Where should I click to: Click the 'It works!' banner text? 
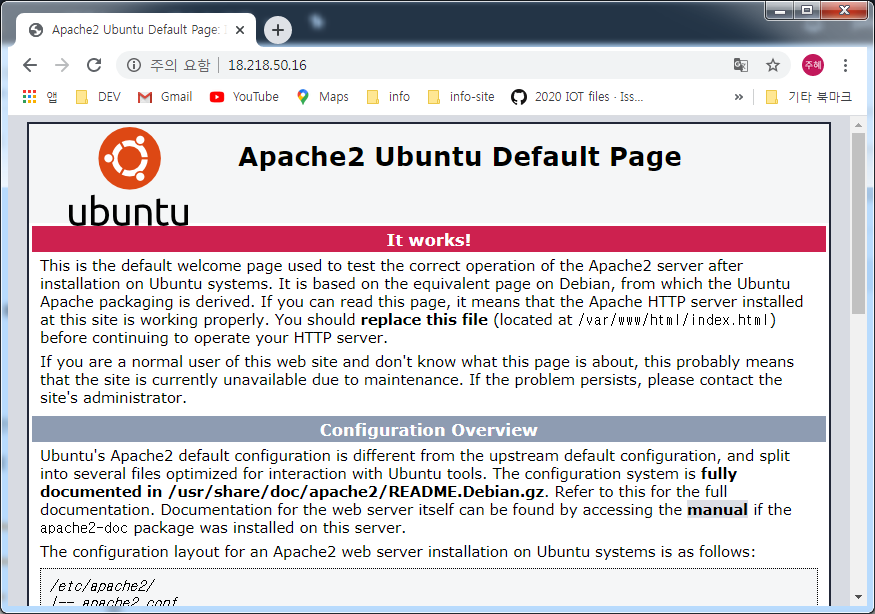pyautogui.click(x=429, y=240)
